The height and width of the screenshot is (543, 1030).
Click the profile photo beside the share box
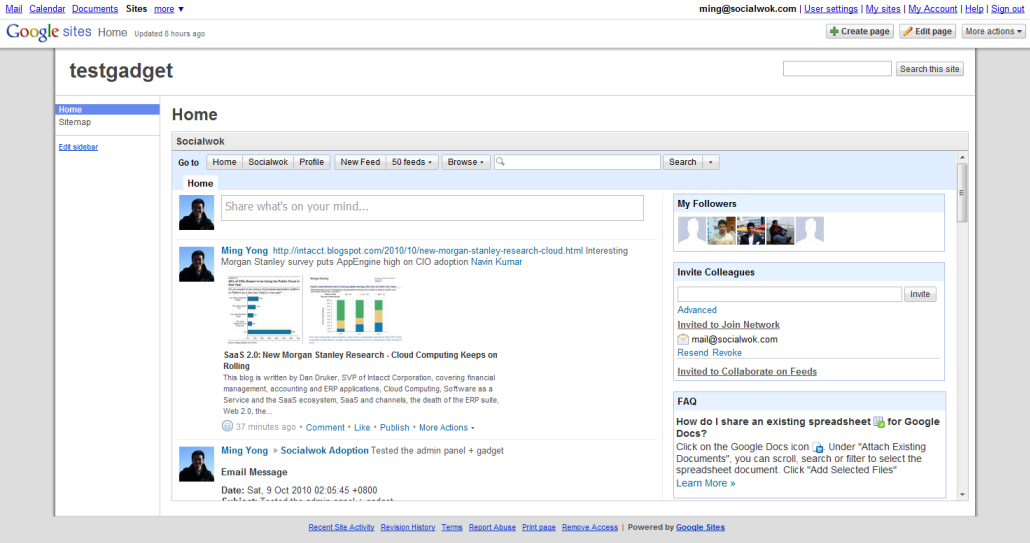[196, 212]
